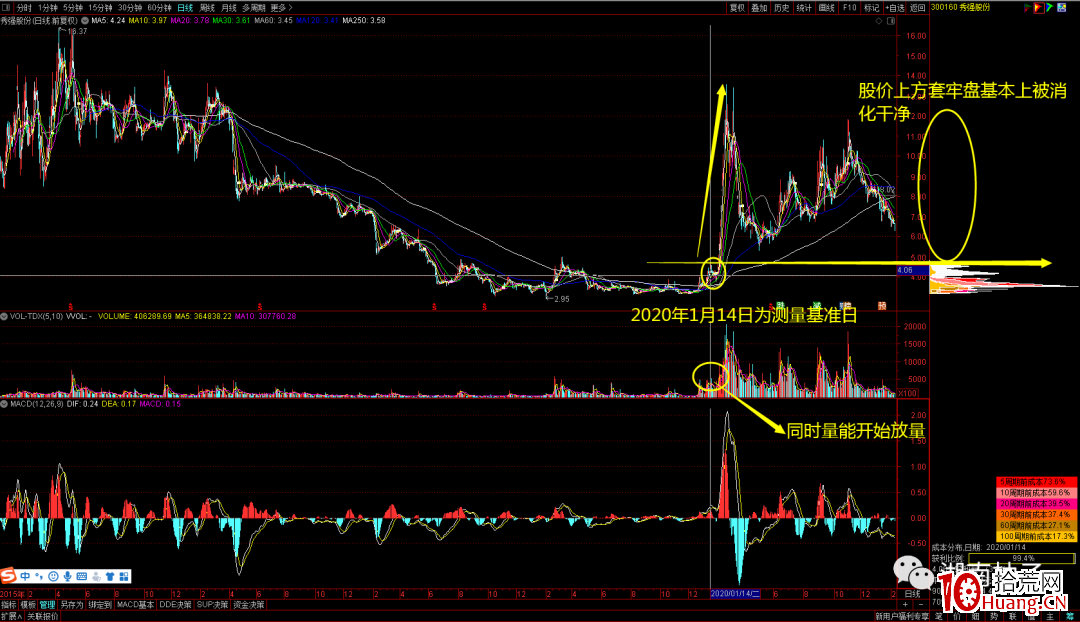Click the green arrow icon at top right

[x=1052, y=7]
